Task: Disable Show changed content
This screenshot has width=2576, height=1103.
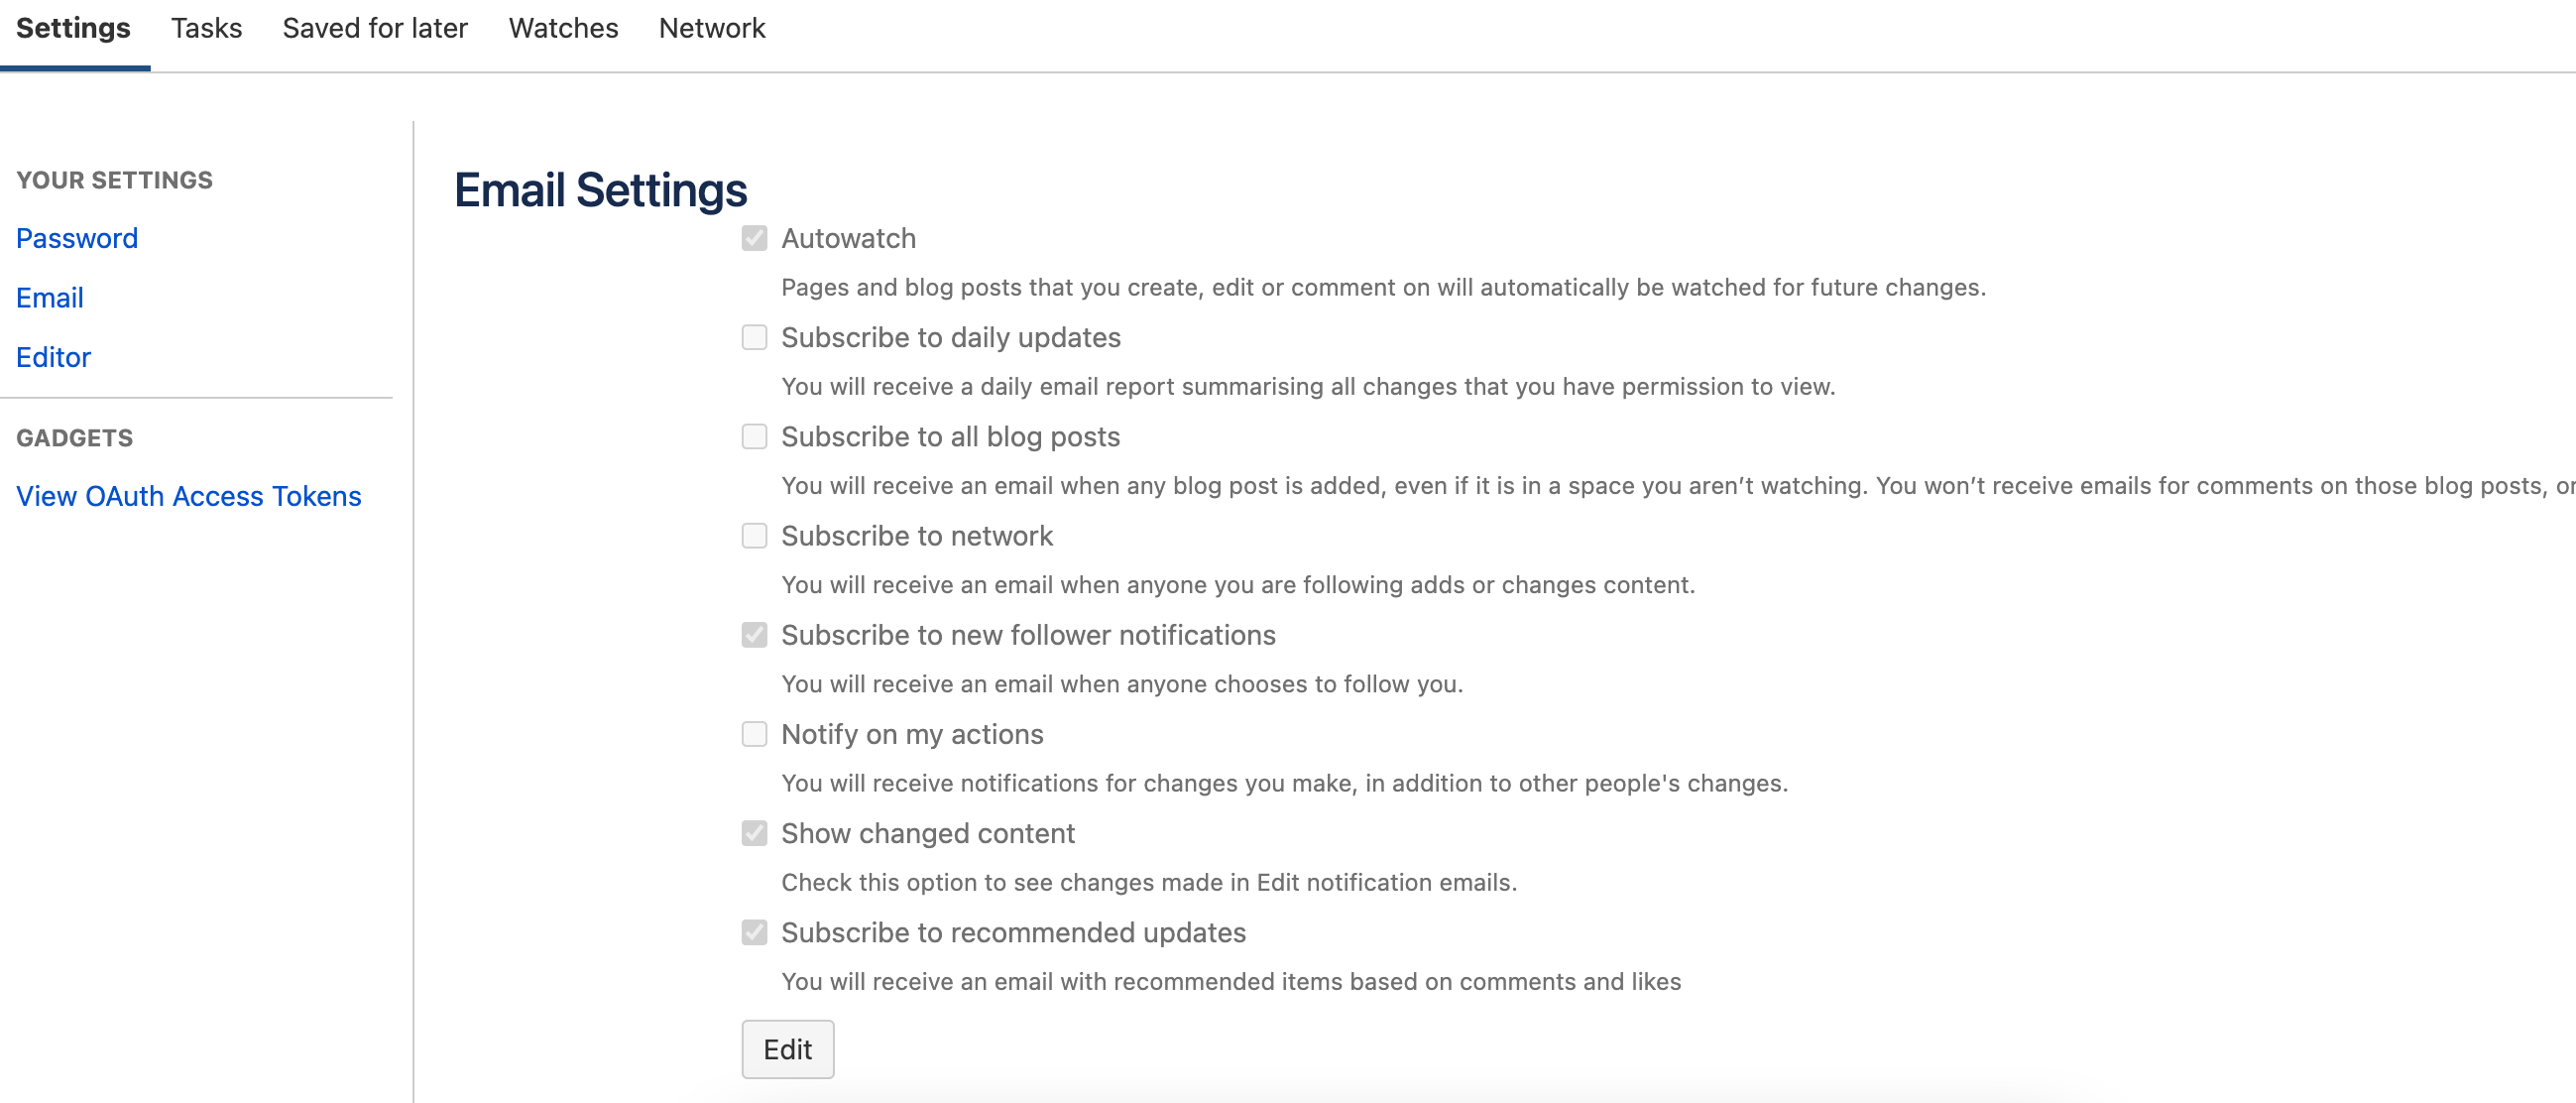Action: click(x=754, y=833)
